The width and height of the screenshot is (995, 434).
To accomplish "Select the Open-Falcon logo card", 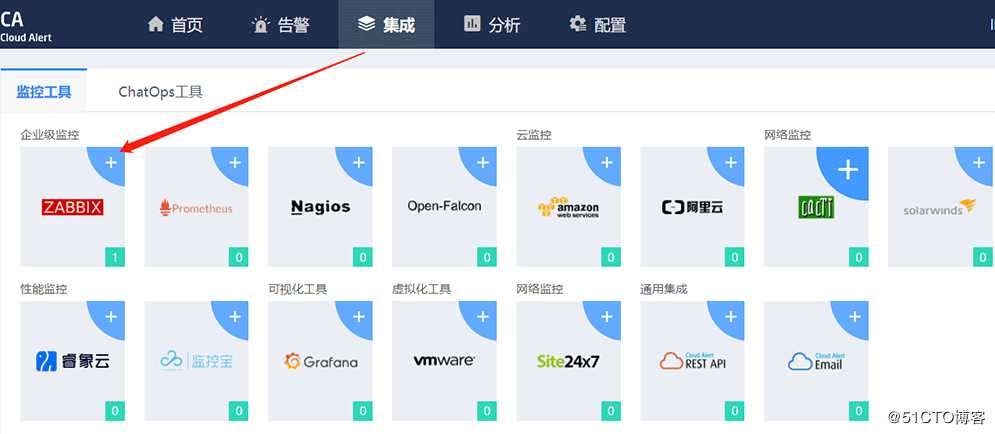I will pos(444,206).
